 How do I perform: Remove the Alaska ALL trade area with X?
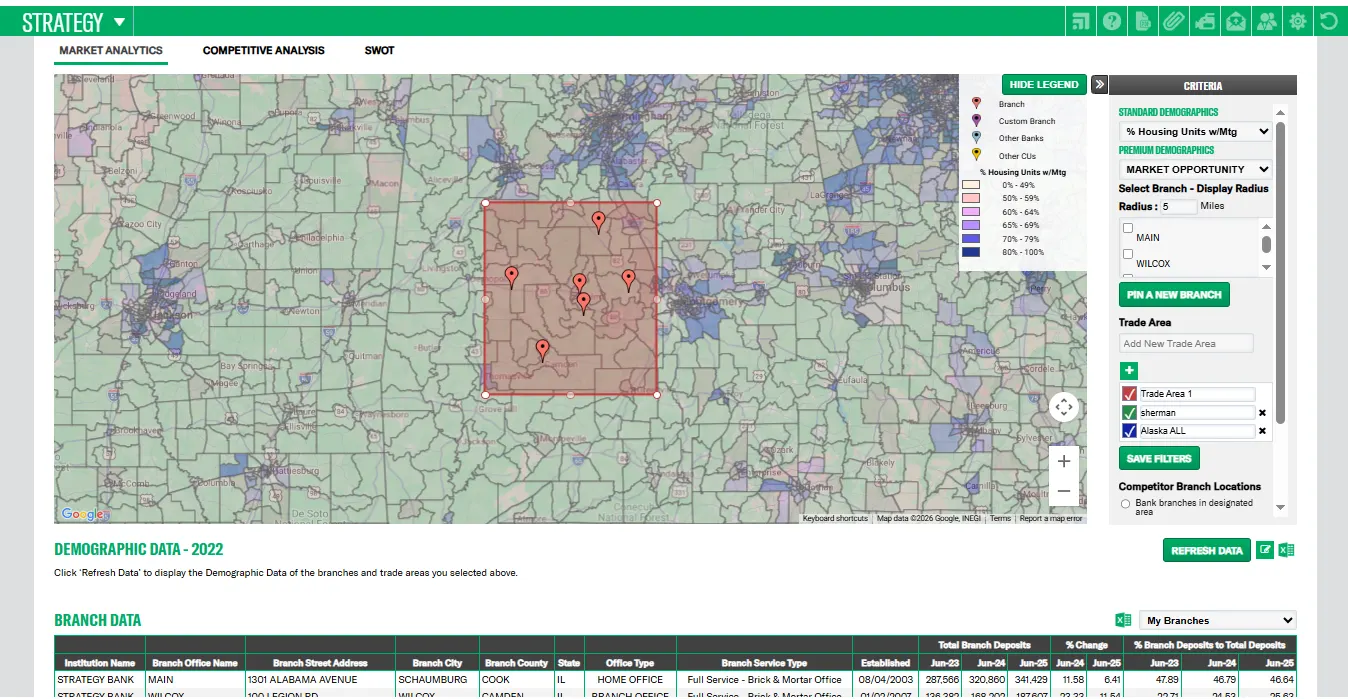coord(1262,432)
